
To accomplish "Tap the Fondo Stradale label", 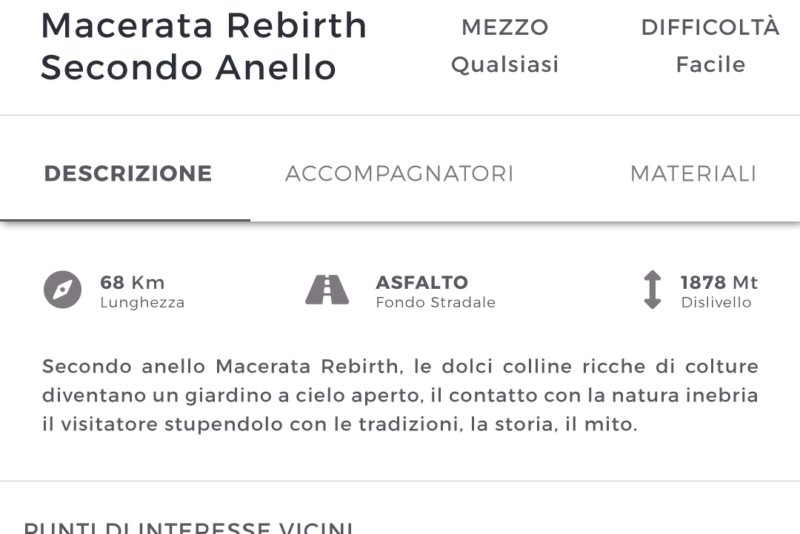I will [436, 302].
